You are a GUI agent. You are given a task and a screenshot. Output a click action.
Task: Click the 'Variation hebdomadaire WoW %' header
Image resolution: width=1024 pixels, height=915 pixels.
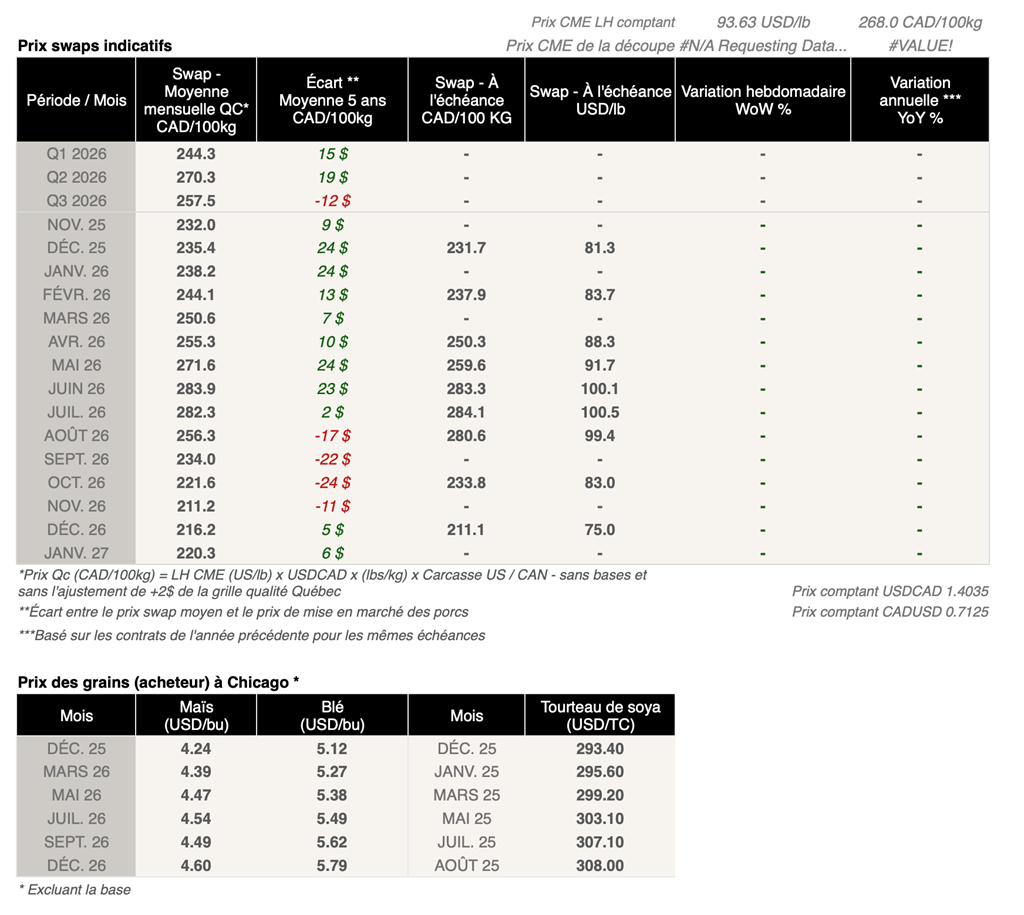pyautogui.click(x=763, y=100)
